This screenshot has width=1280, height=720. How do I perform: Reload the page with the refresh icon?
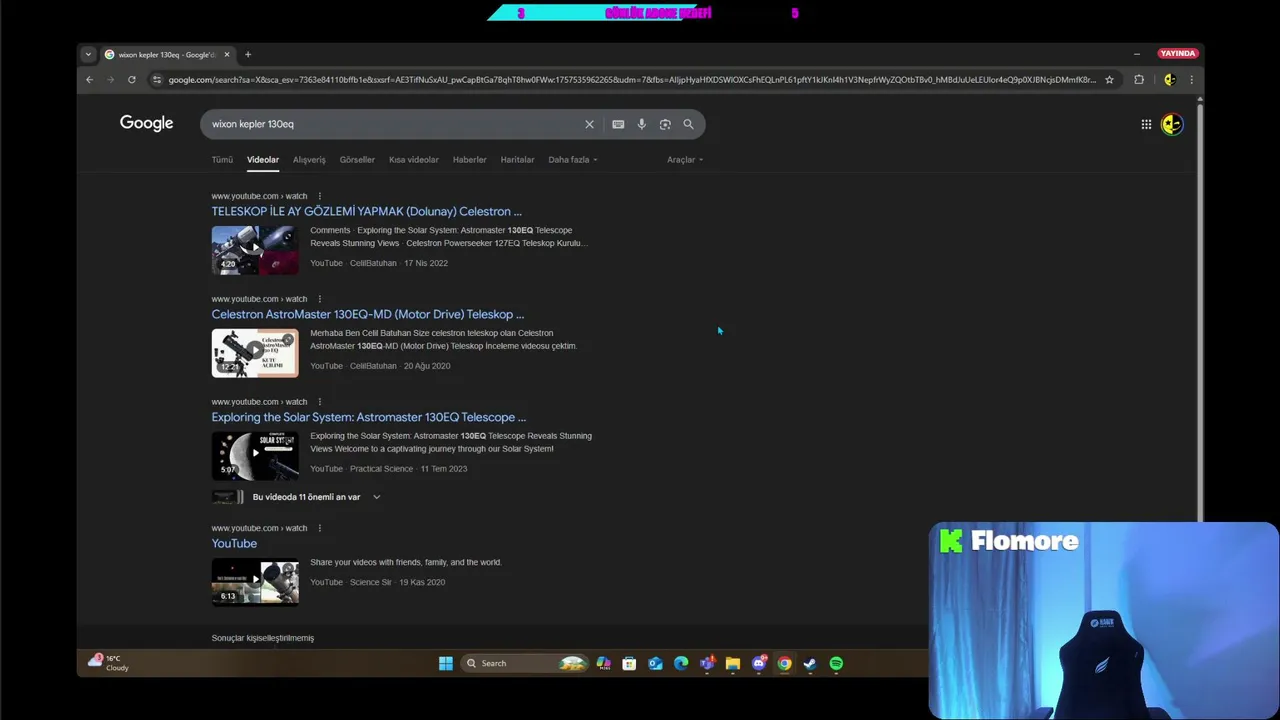coord(131,80)
